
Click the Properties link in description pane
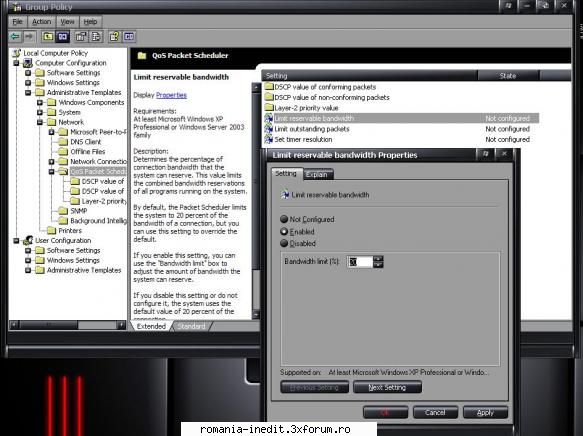click(171, 95)
